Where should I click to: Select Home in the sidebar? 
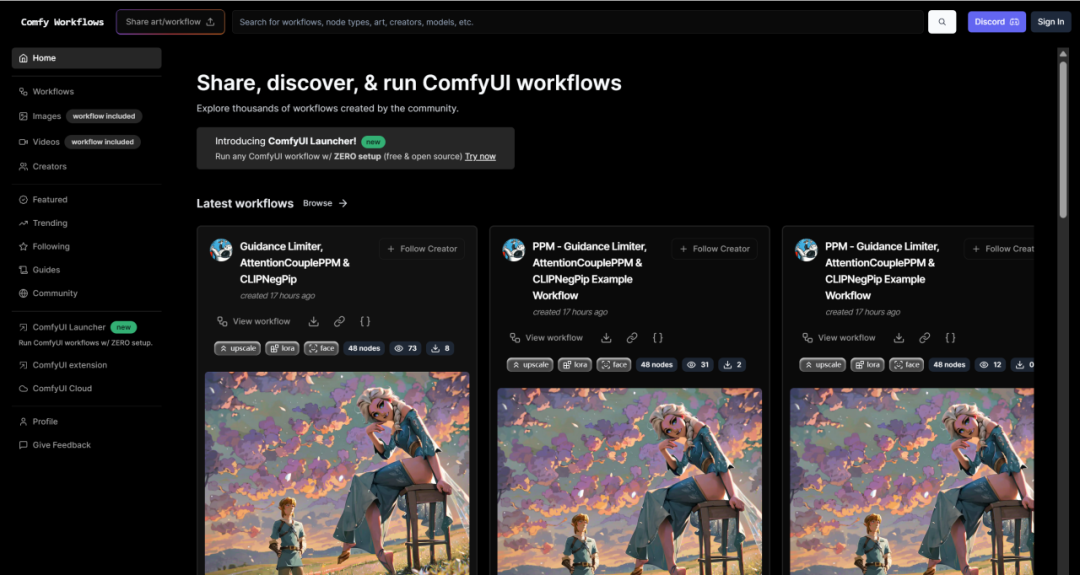click(87, 58)
